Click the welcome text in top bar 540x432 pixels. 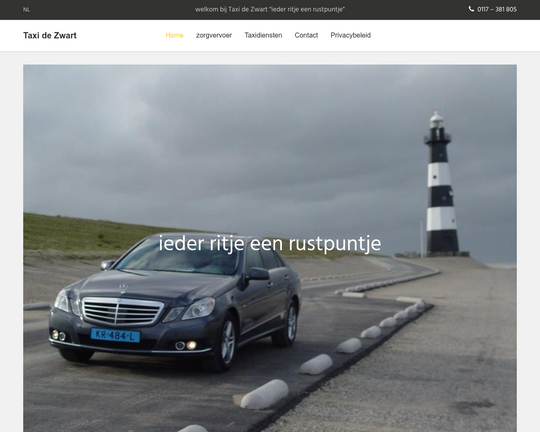point(270,9)
